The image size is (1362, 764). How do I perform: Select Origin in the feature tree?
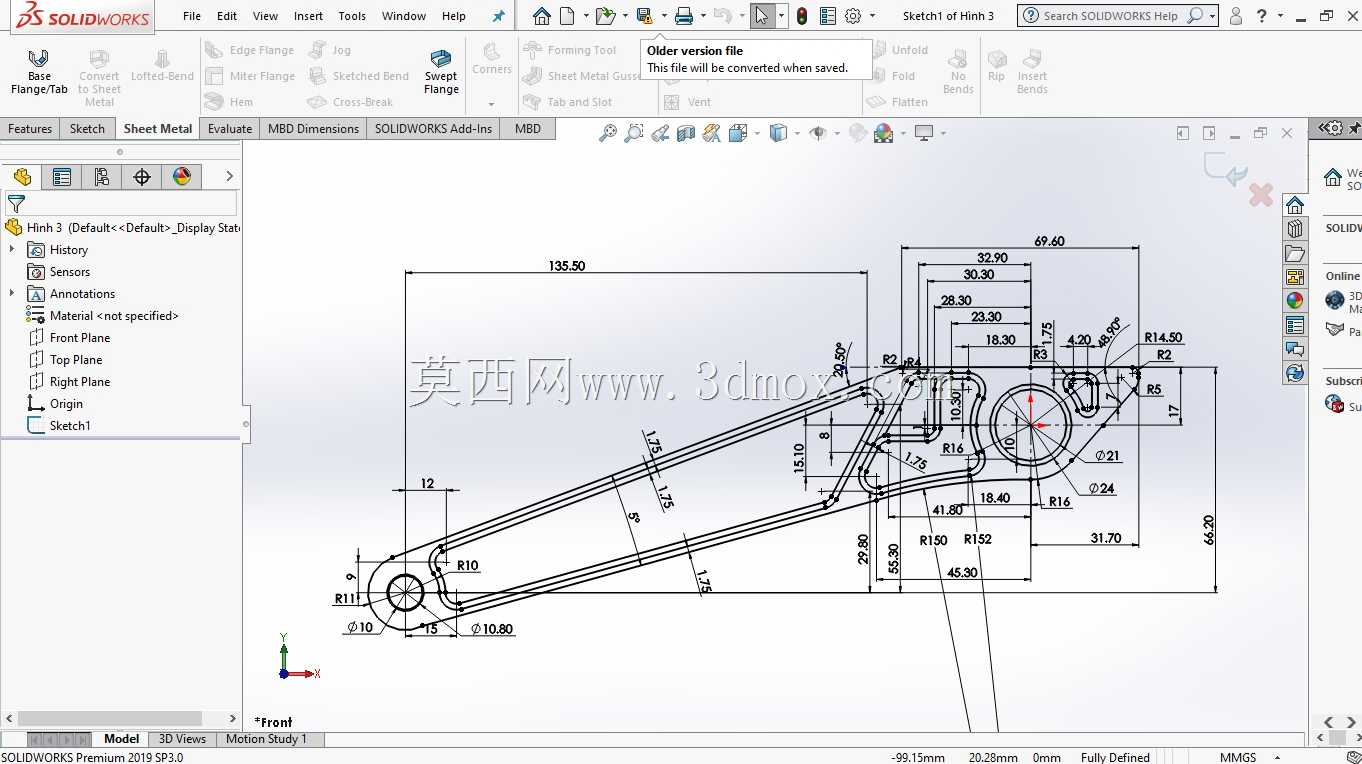coord(66,404)
